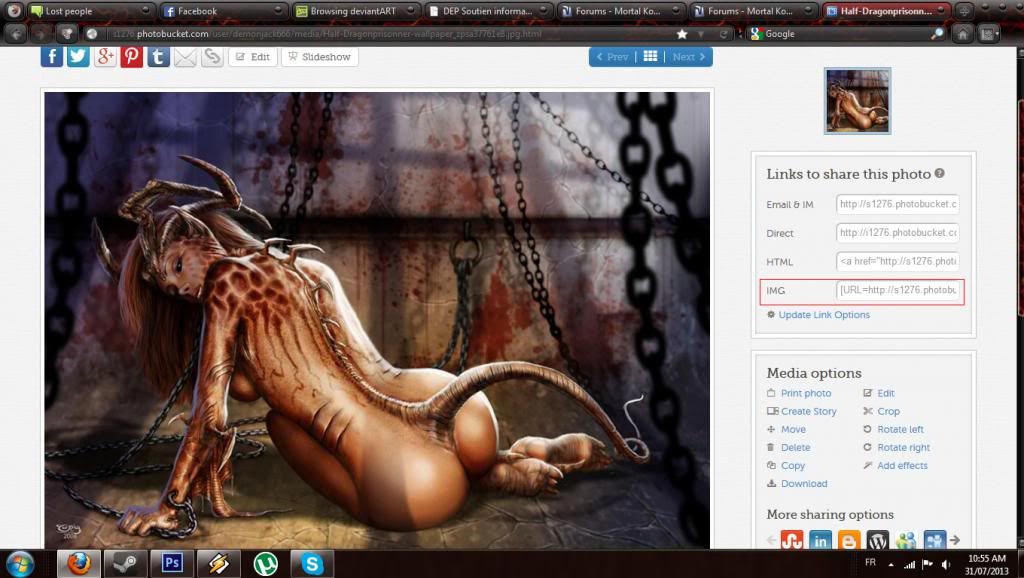
Task: Share on WordPress
Action: pos(878,540)
